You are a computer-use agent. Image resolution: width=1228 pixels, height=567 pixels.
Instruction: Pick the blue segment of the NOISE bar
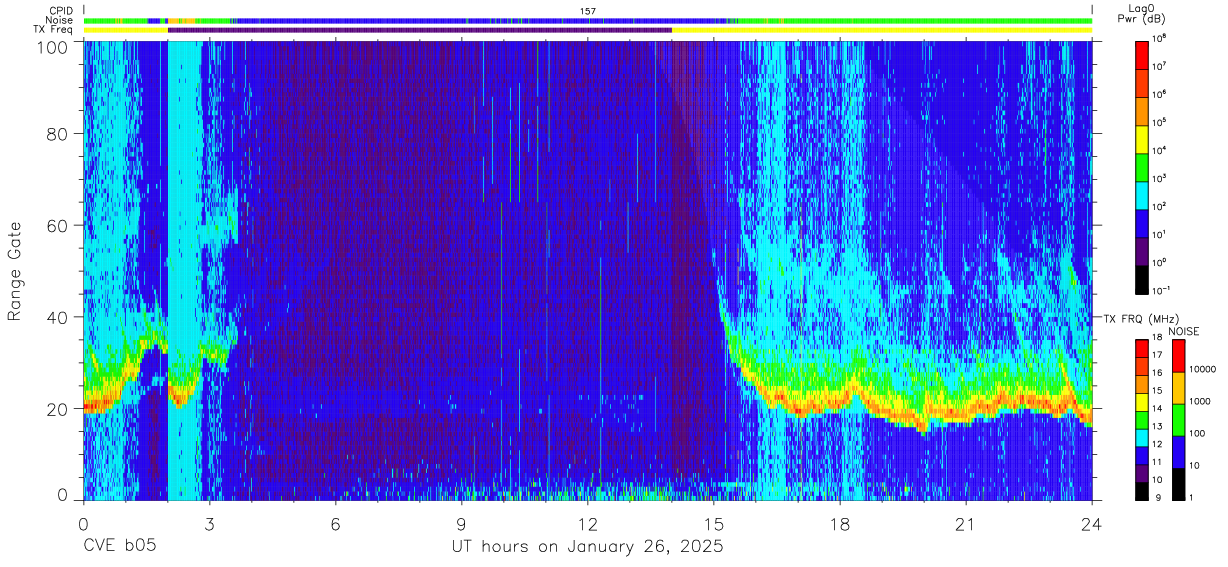(1177, 451)
